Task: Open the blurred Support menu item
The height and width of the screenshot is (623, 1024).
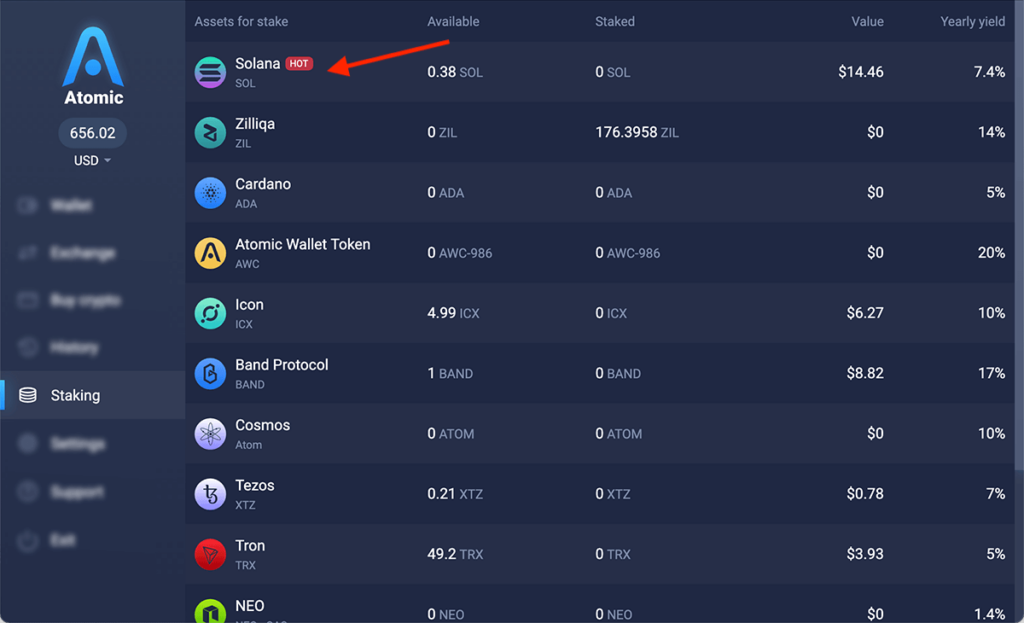Action: coord(93,492)
